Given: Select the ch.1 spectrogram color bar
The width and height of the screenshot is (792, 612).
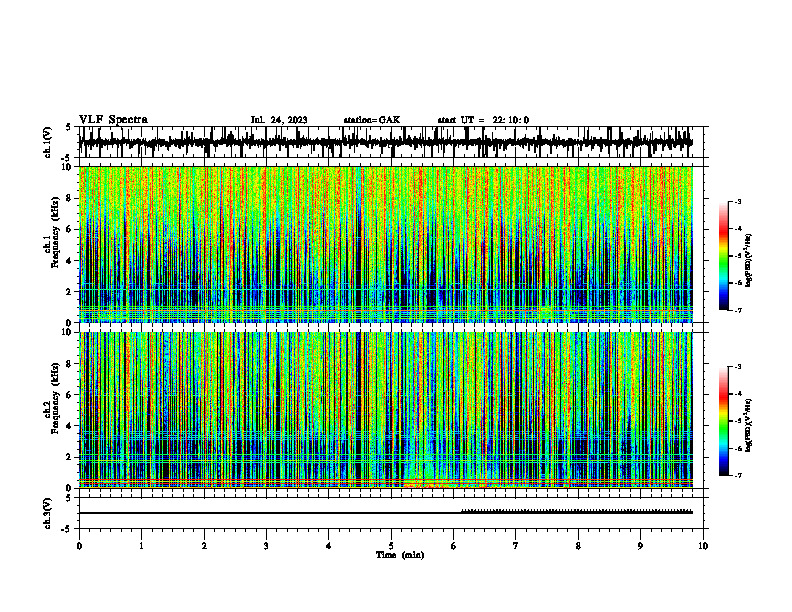Looking at the screenshot, I should 723,256.
